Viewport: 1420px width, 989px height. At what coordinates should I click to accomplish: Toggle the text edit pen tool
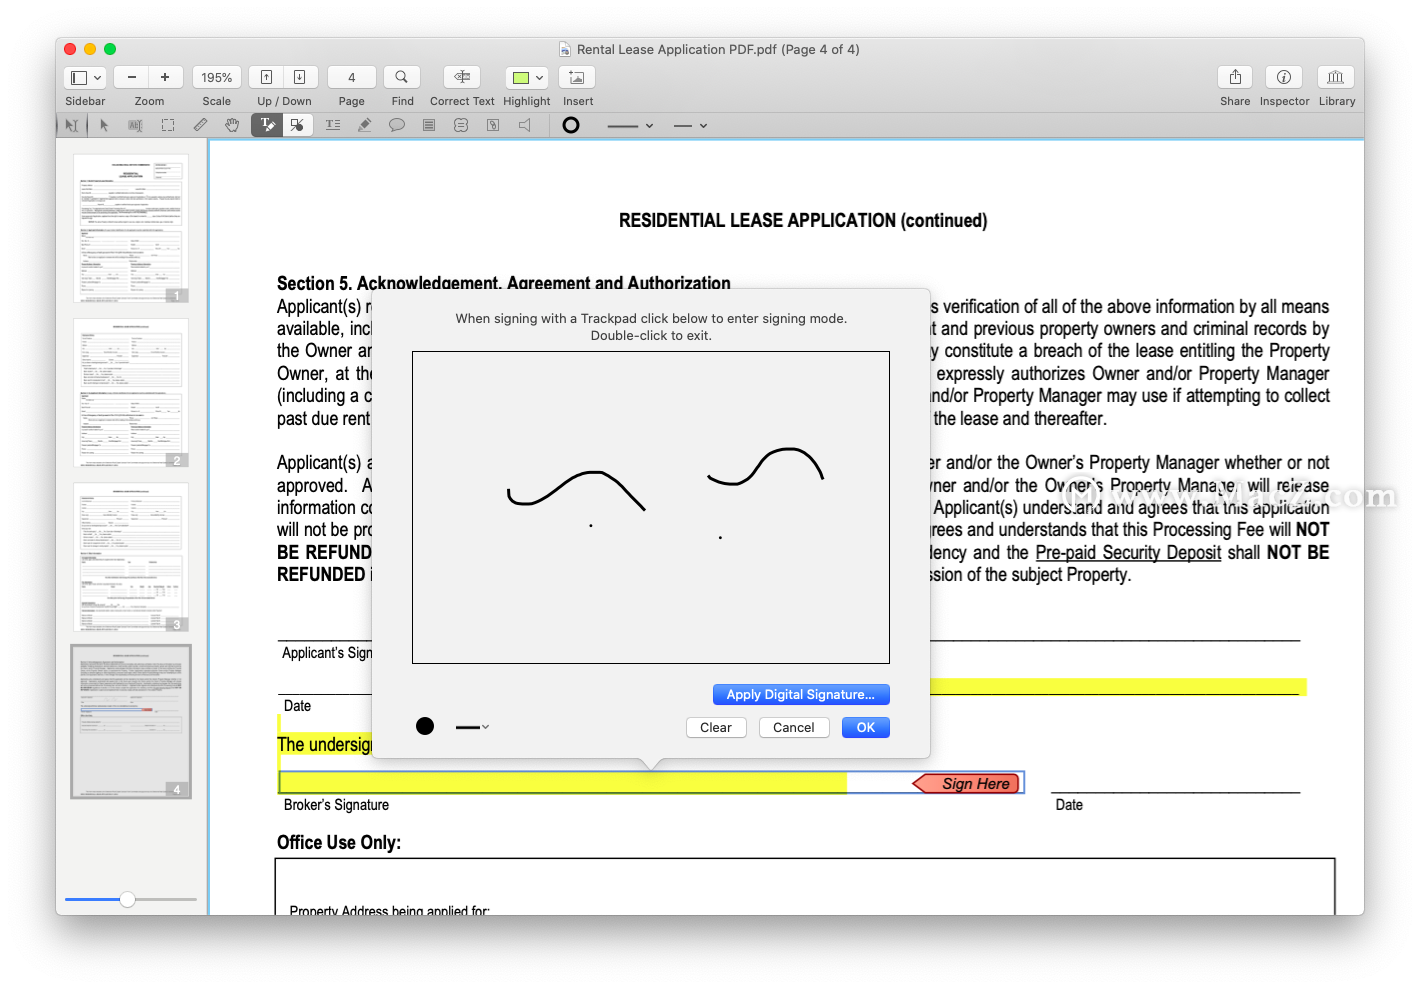click(266, 125)
